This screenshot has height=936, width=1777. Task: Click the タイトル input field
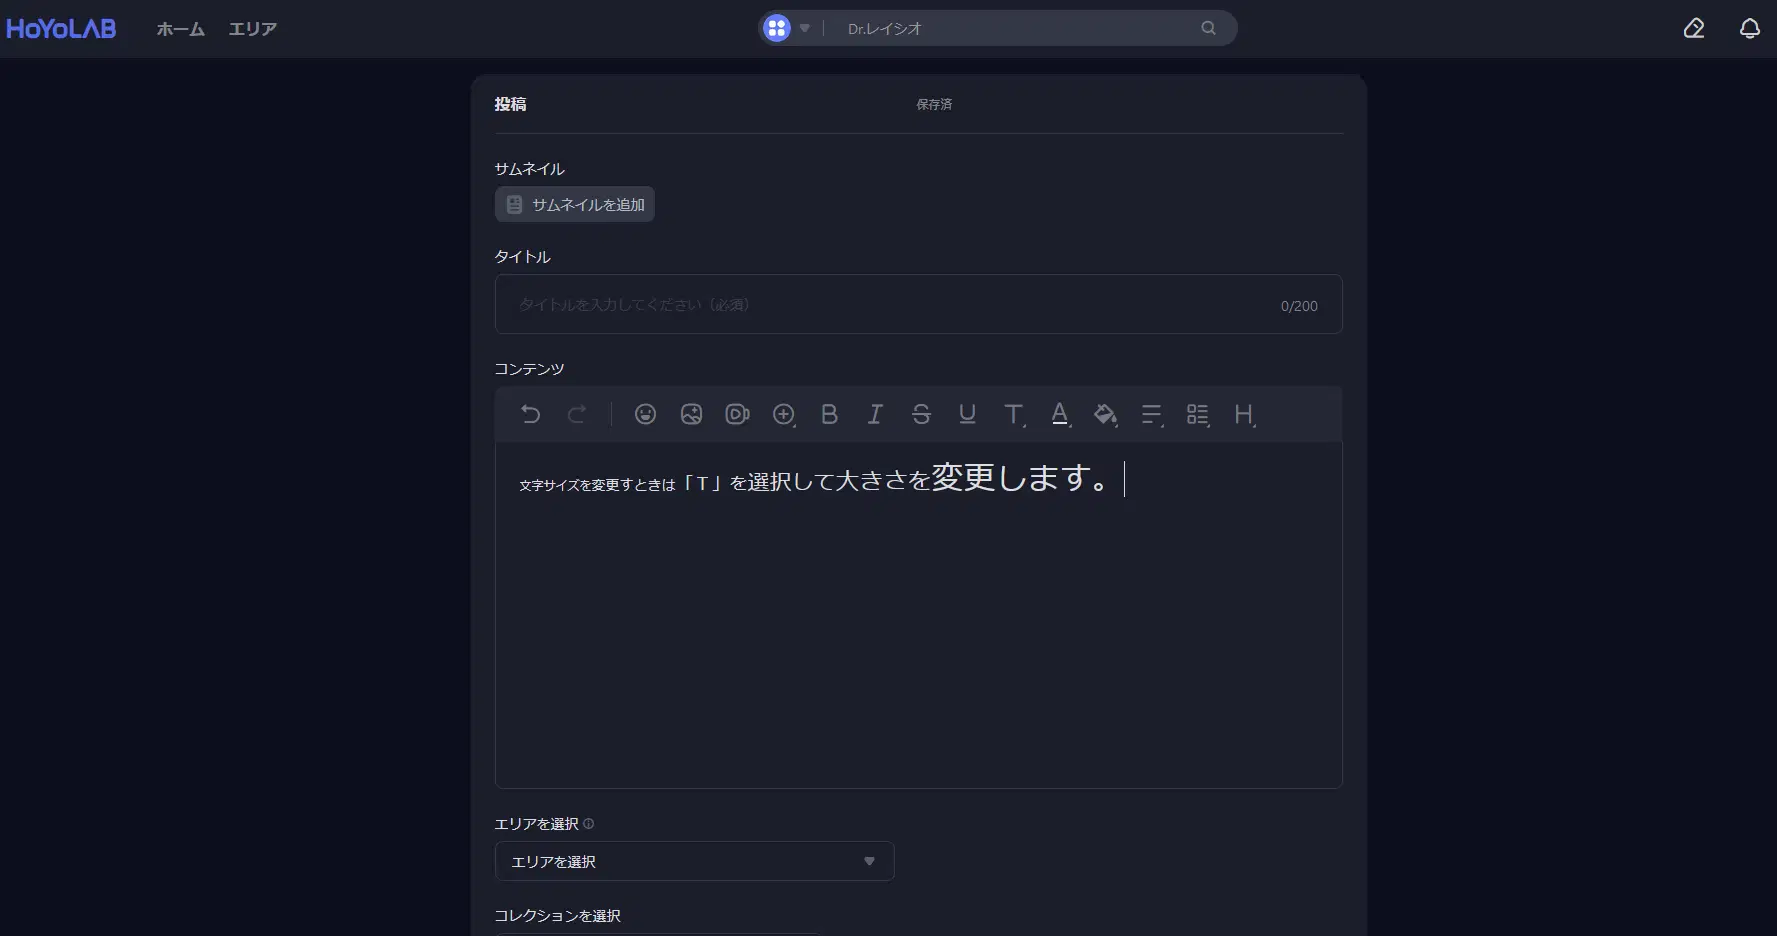(890, 304)
